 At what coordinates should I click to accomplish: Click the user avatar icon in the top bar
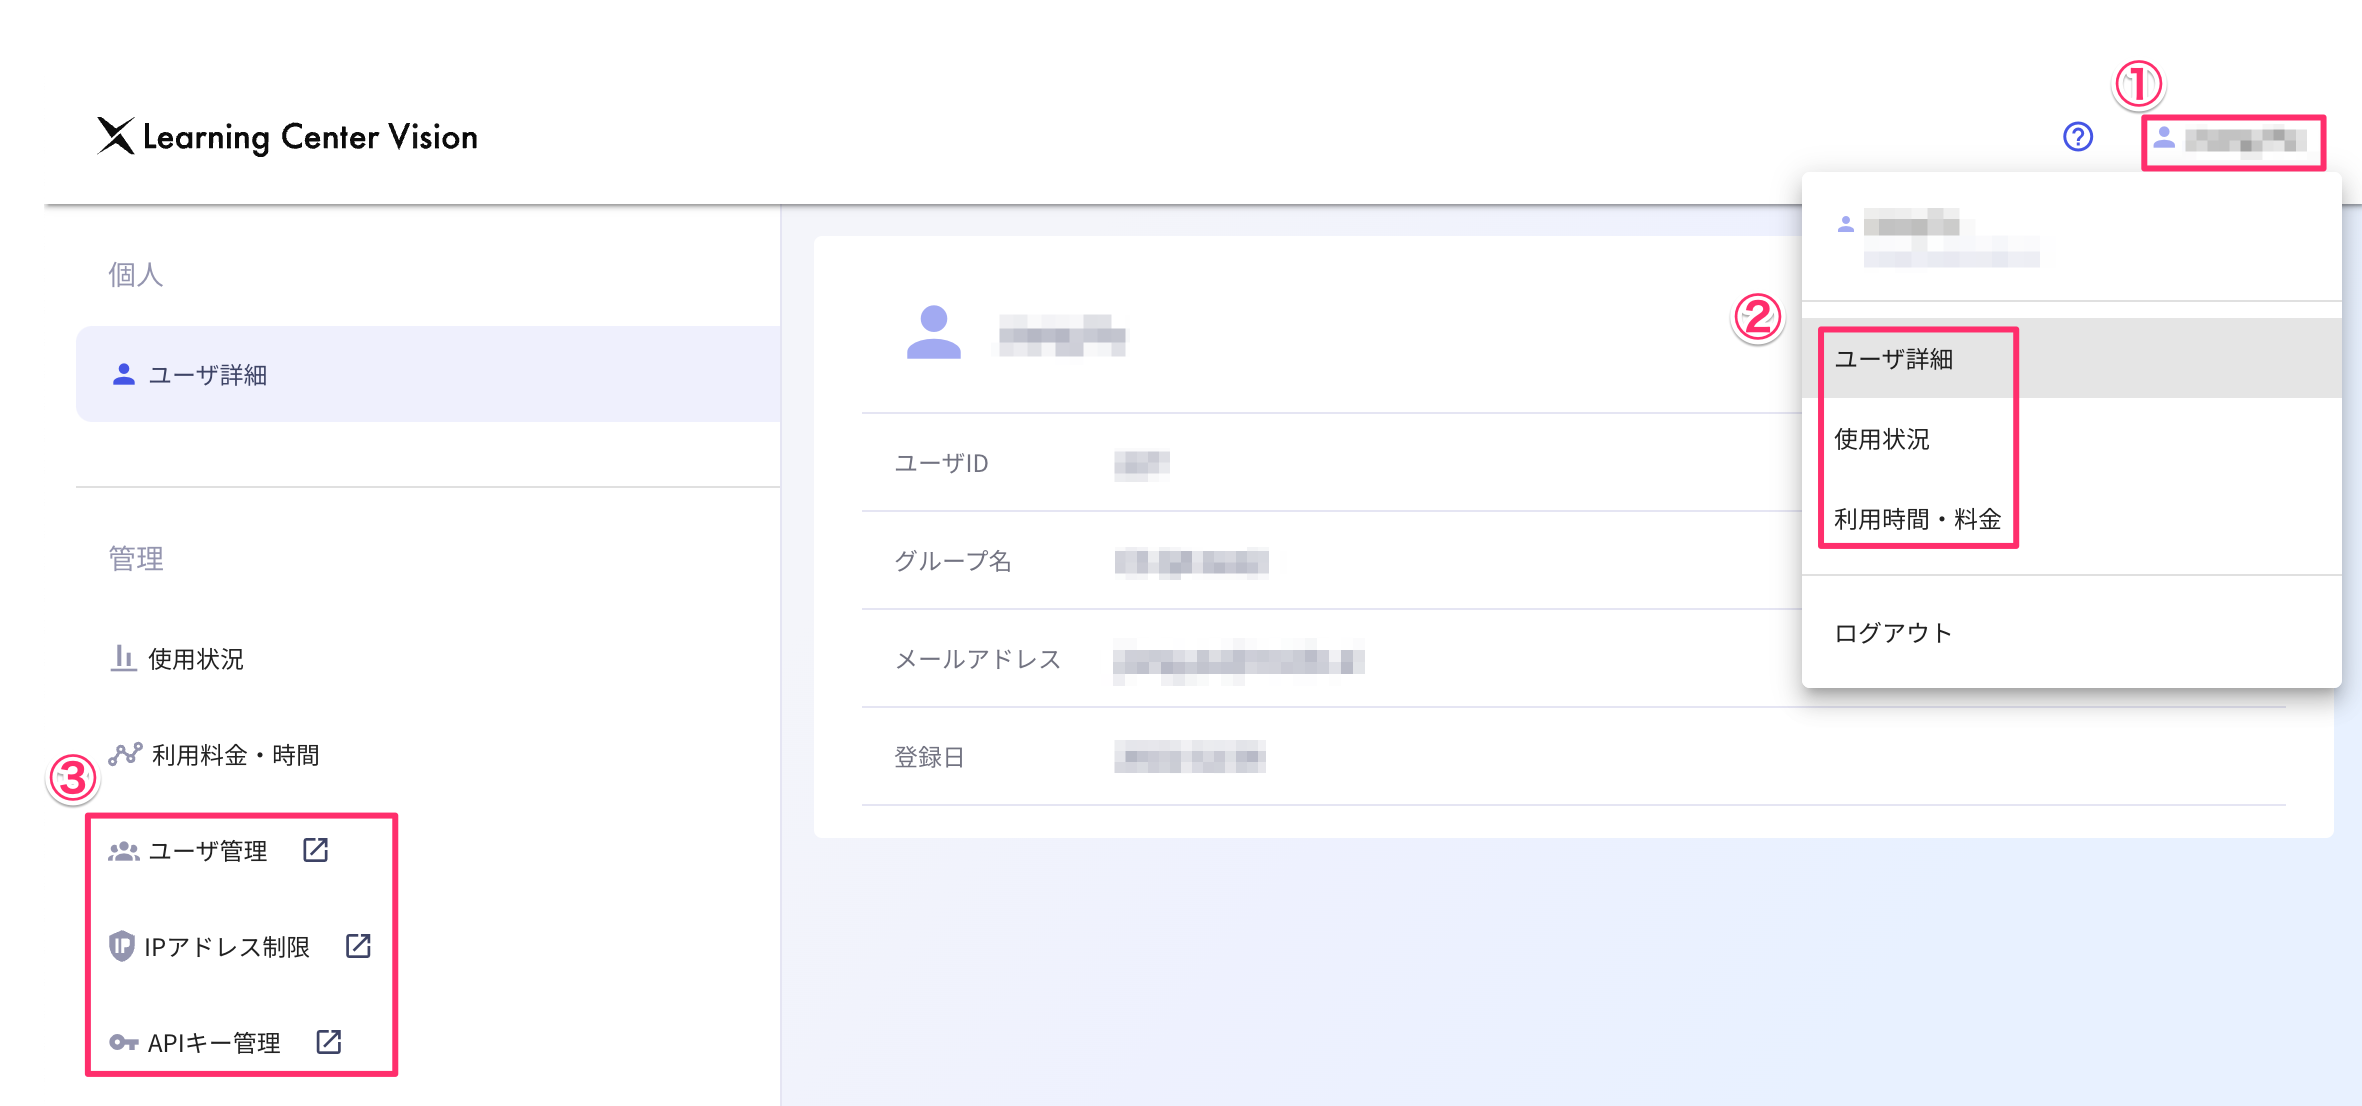[2166, 140]
